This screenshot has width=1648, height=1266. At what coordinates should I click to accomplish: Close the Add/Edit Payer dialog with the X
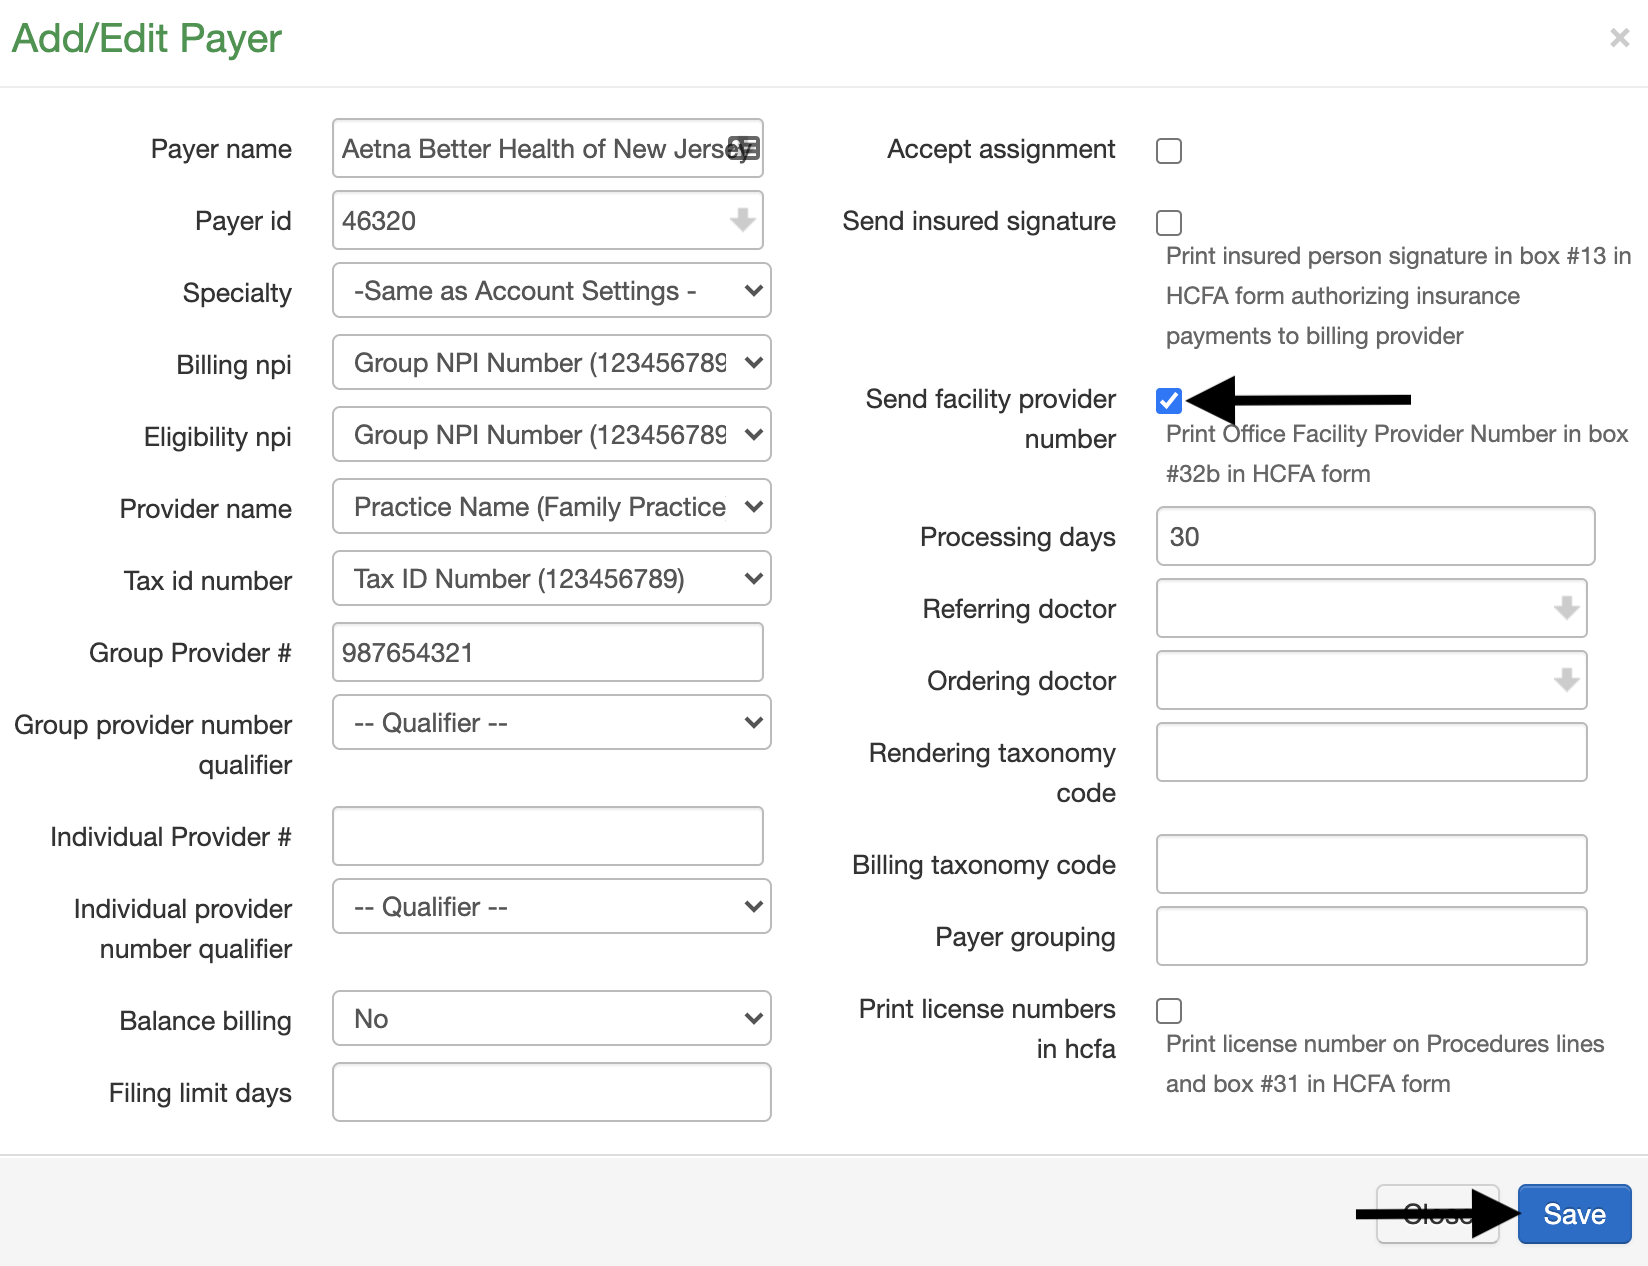[x=1620, y=38]
